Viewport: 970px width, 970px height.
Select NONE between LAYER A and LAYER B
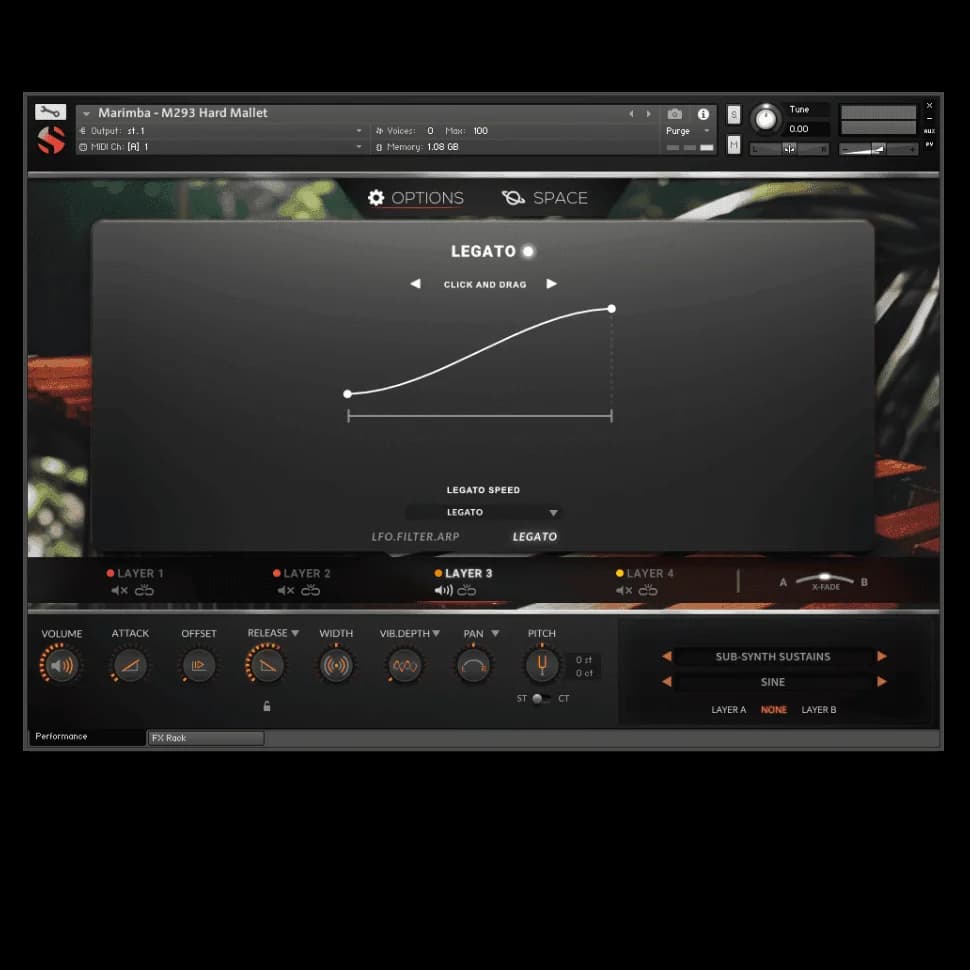point(773,709)
